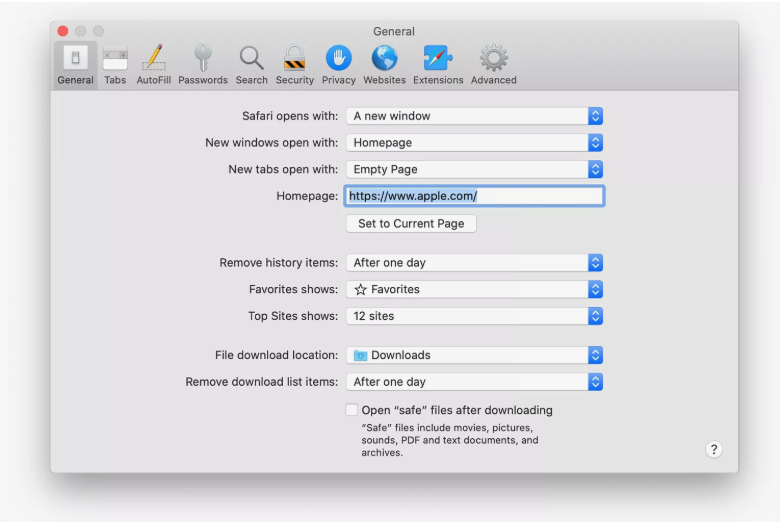The height and width of the screenshot is (526, 781).
Task: Enable Open safe files after downloading
Action: pyautogui.click(x=352, y=410)
